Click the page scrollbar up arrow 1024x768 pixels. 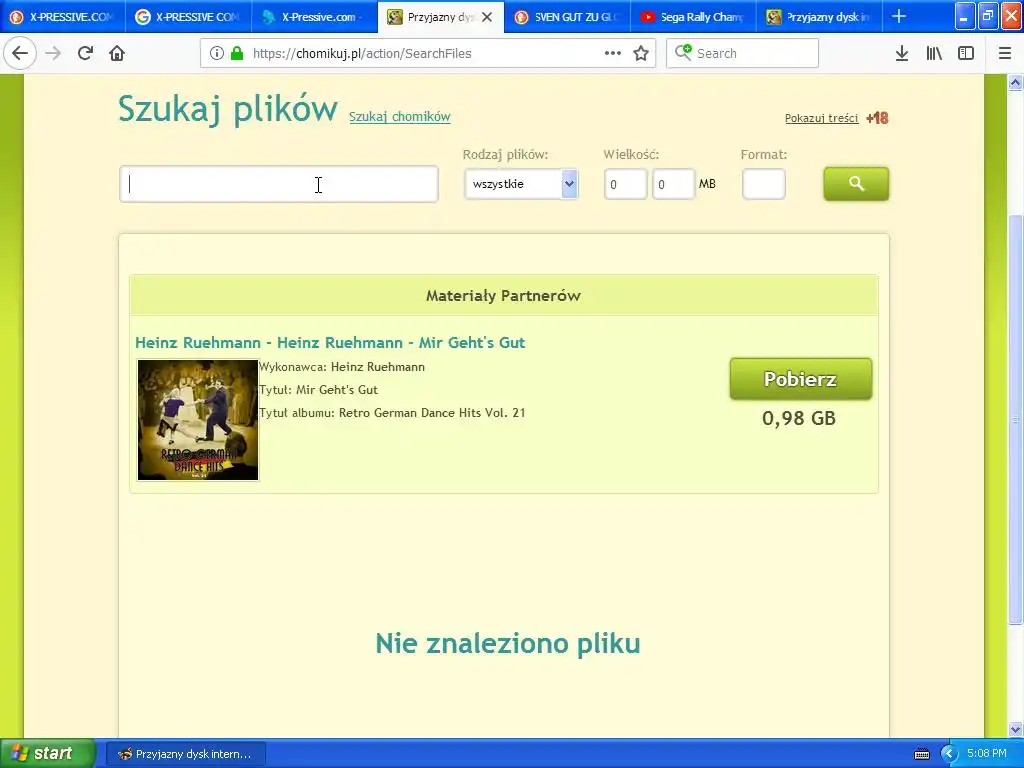coord(1016,82)
